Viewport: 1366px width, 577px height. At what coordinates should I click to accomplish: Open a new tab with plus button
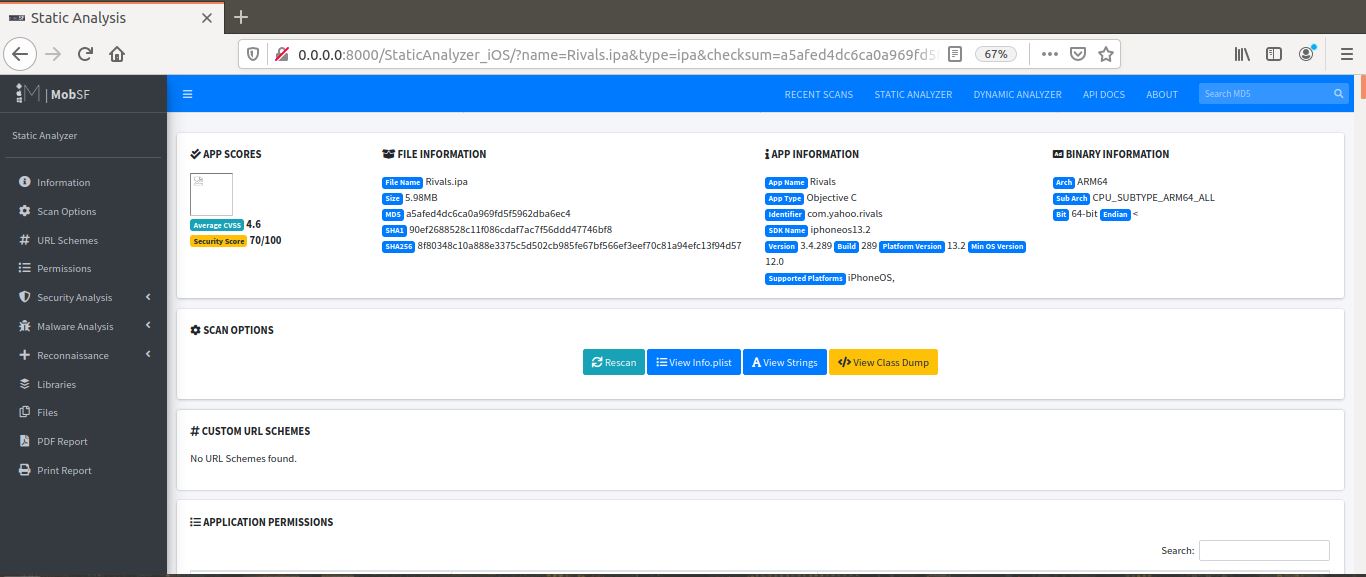click(241, 17)
